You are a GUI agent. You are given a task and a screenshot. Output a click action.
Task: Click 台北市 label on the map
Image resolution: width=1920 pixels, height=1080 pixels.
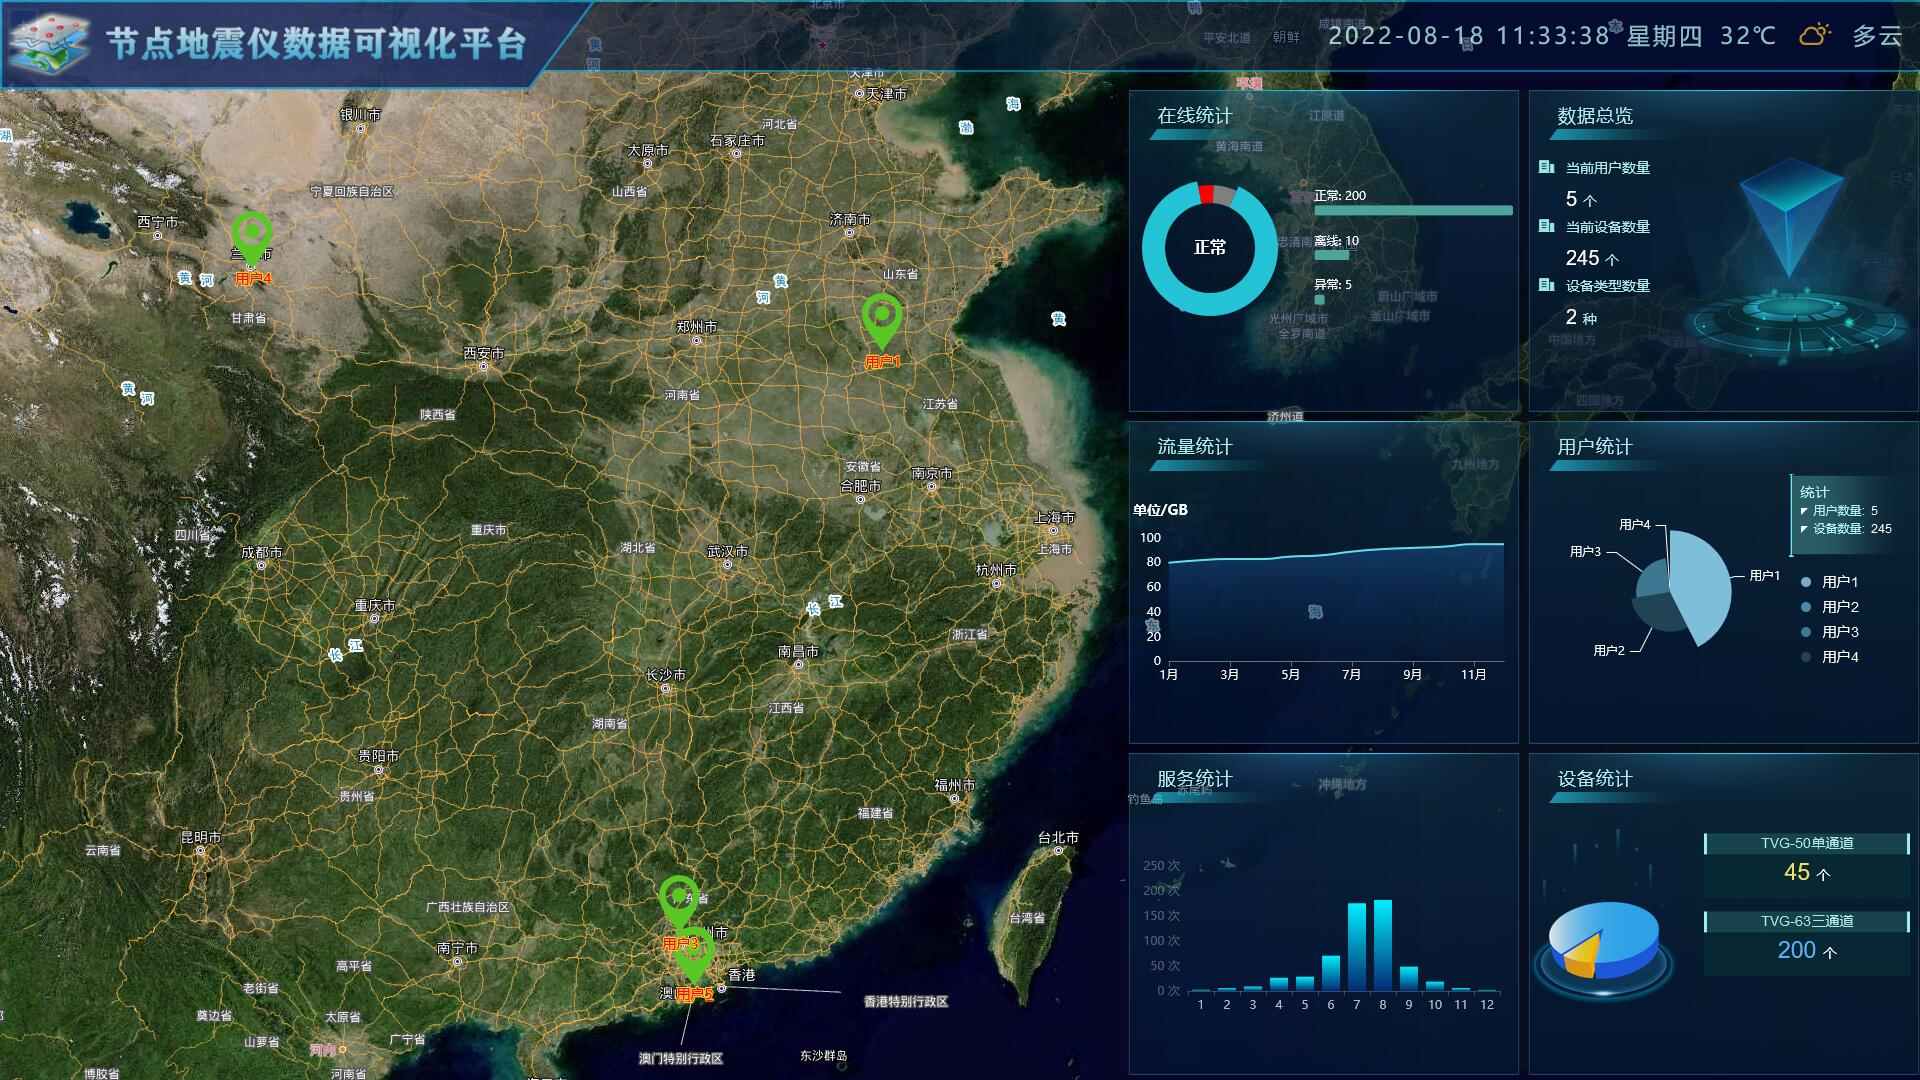1058,837
